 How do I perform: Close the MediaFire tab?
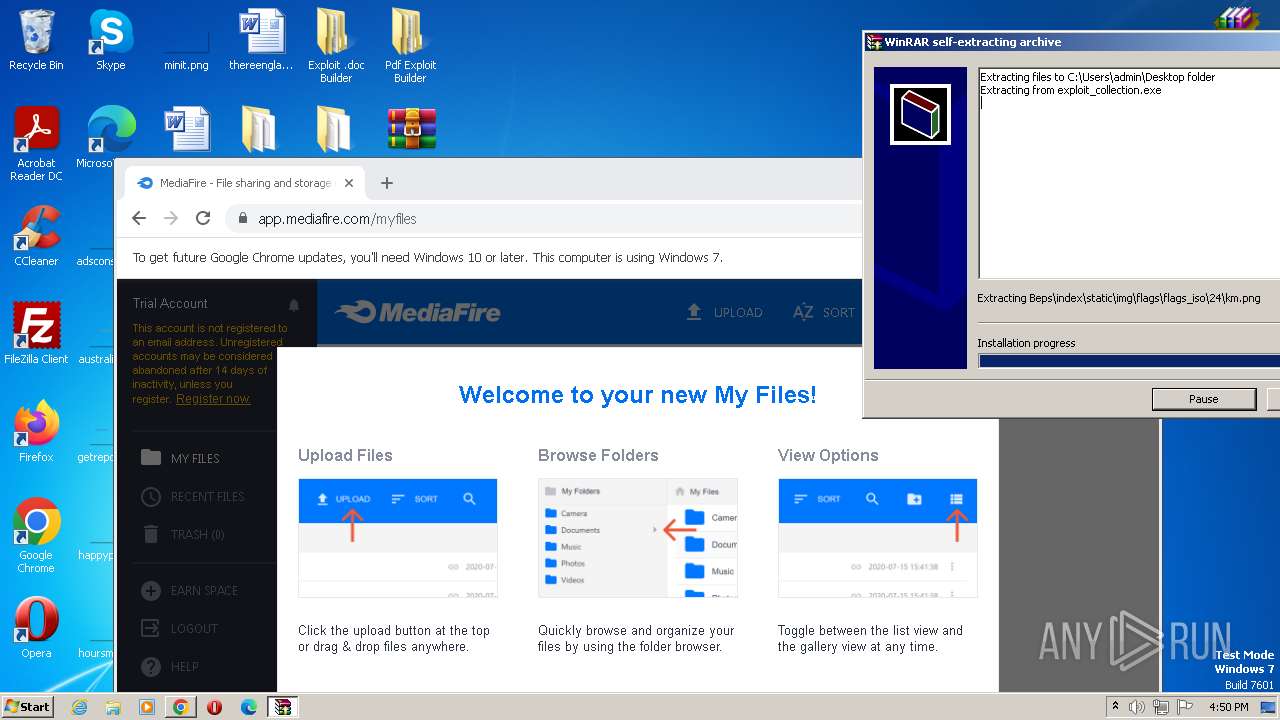click(x=349, y=183)
